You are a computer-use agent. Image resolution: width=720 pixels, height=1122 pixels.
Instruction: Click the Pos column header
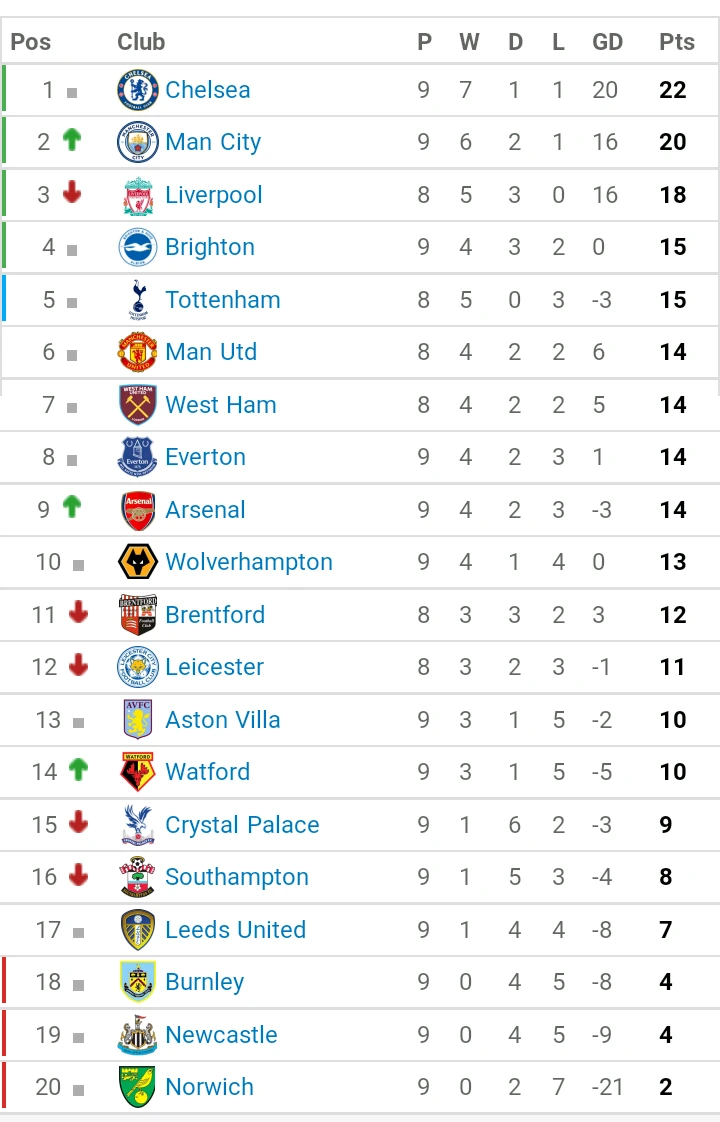[30, 42]
